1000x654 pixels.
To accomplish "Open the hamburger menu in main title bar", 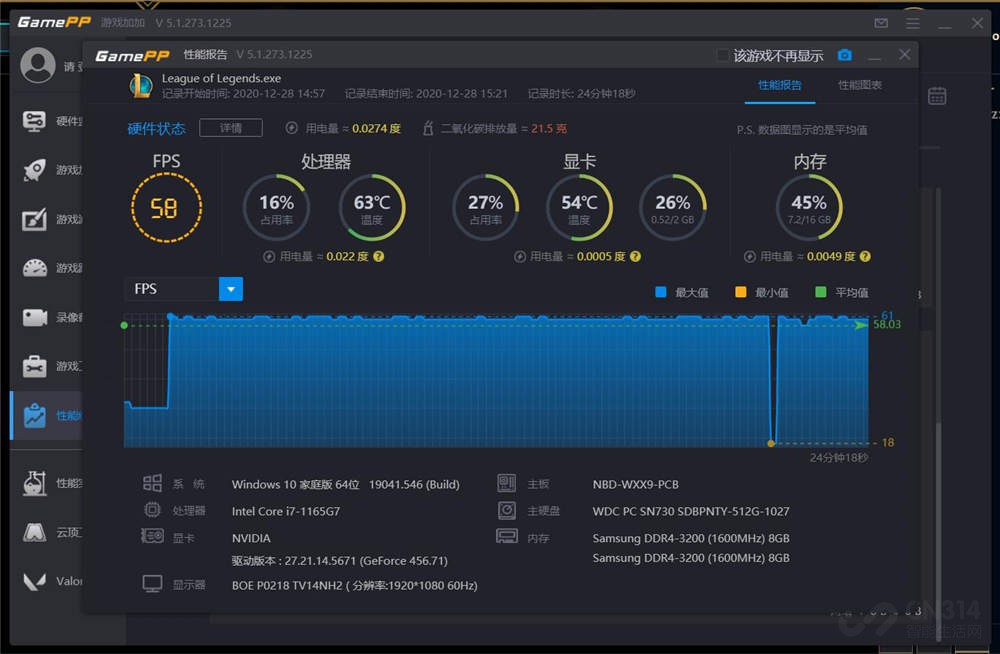I will click(913, 23).
